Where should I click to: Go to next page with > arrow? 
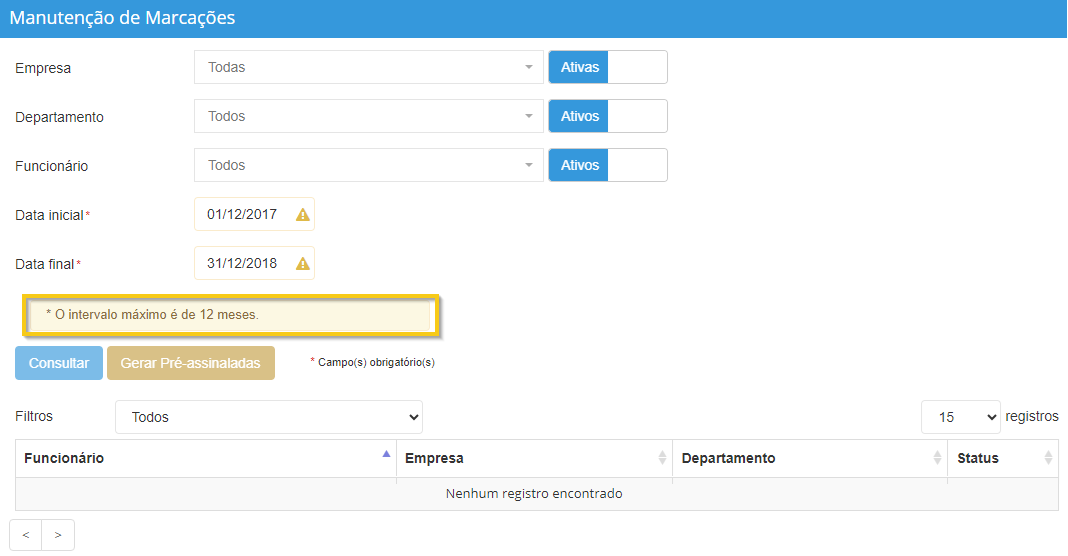[x=58, y=535]
